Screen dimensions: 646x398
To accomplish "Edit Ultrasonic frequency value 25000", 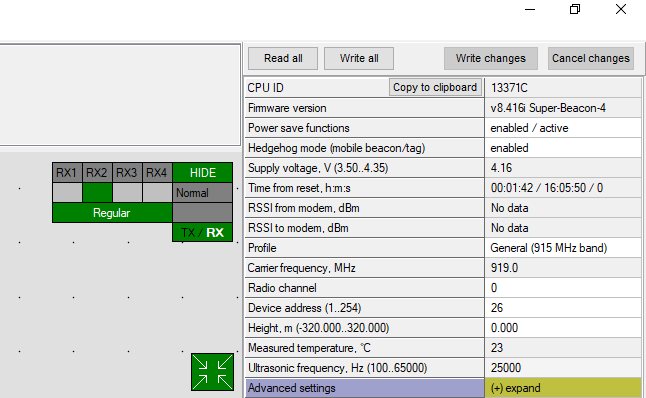I will 563,368.
